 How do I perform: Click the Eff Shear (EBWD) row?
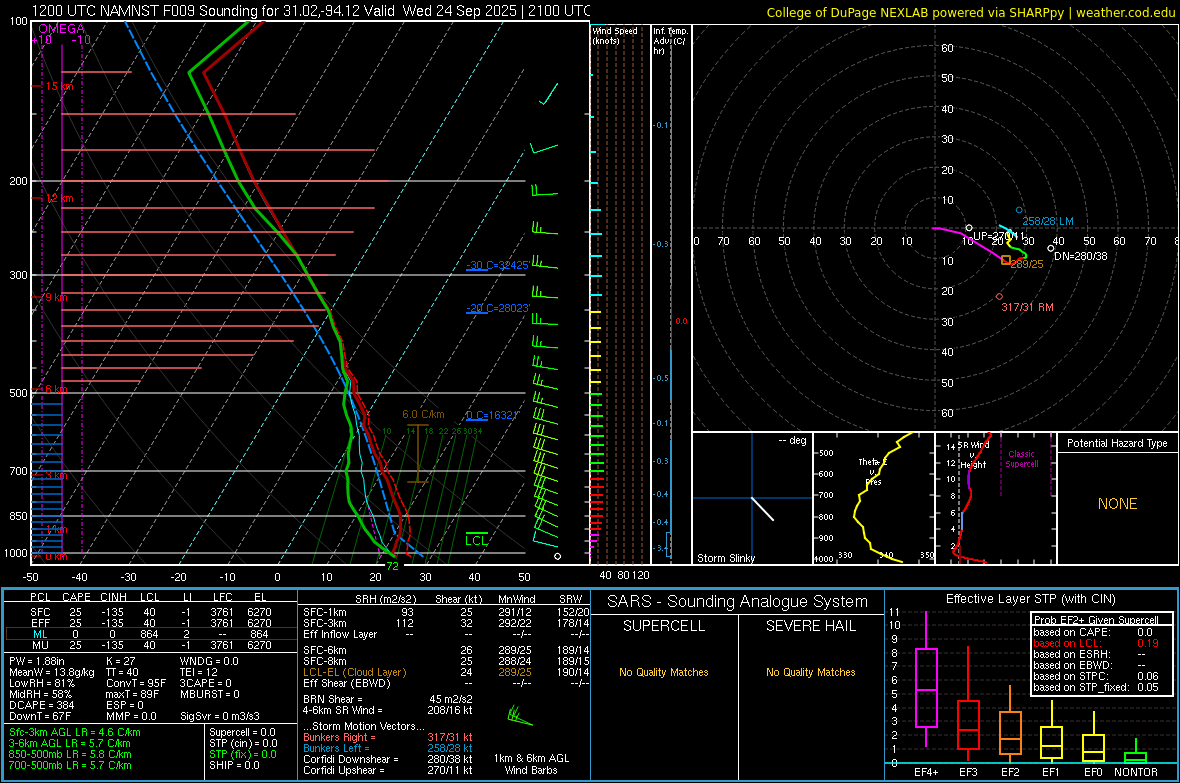pos(446,683)
